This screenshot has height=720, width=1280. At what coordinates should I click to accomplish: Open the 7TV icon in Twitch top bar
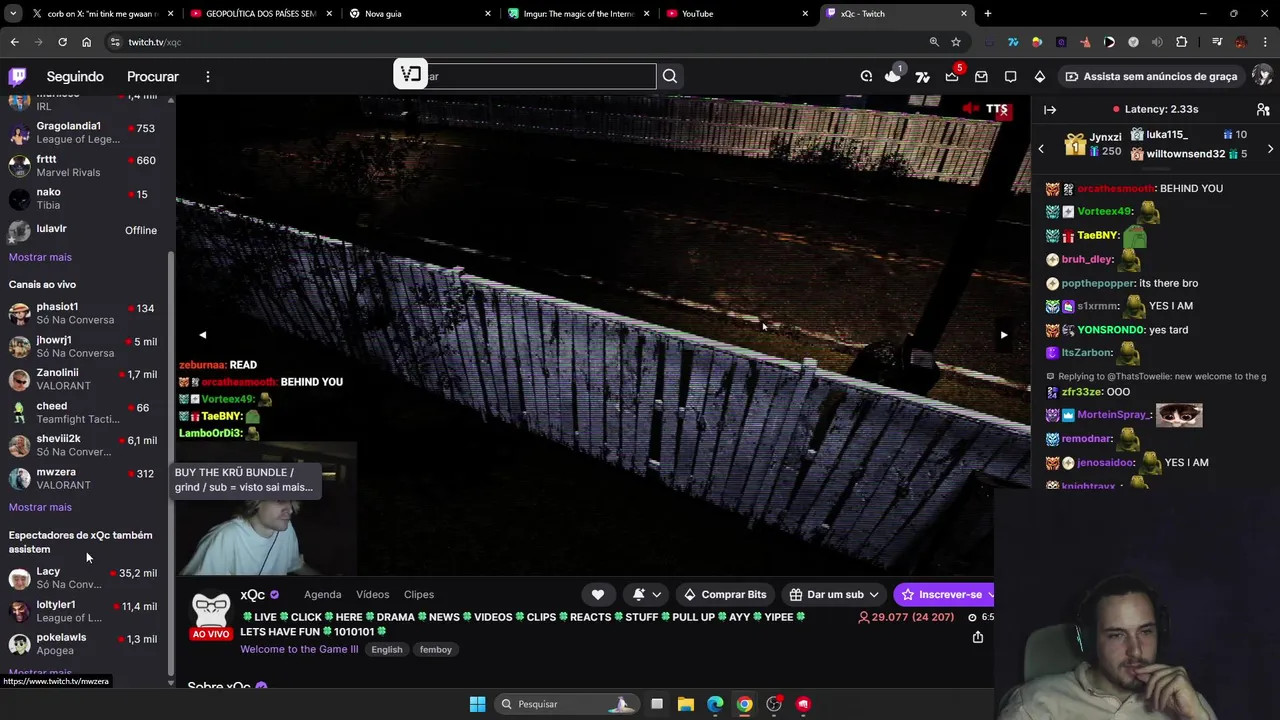[922, 76]
